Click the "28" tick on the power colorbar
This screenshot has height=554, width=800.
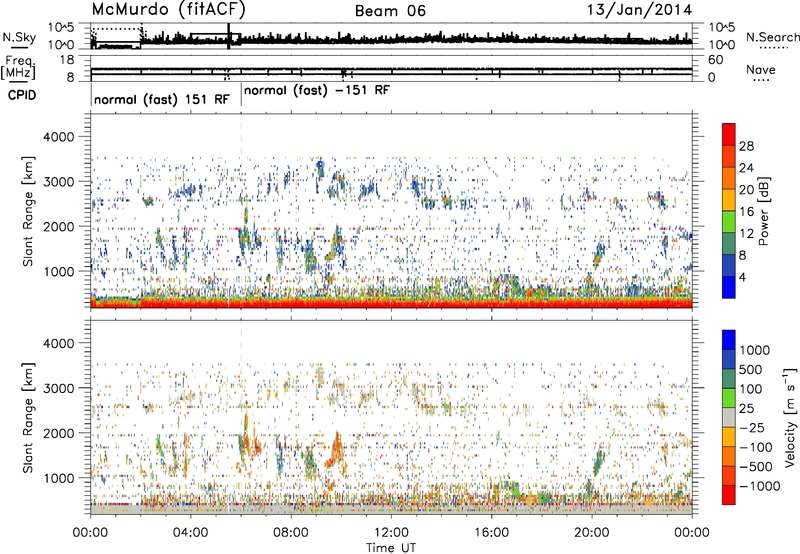(746, 146)
